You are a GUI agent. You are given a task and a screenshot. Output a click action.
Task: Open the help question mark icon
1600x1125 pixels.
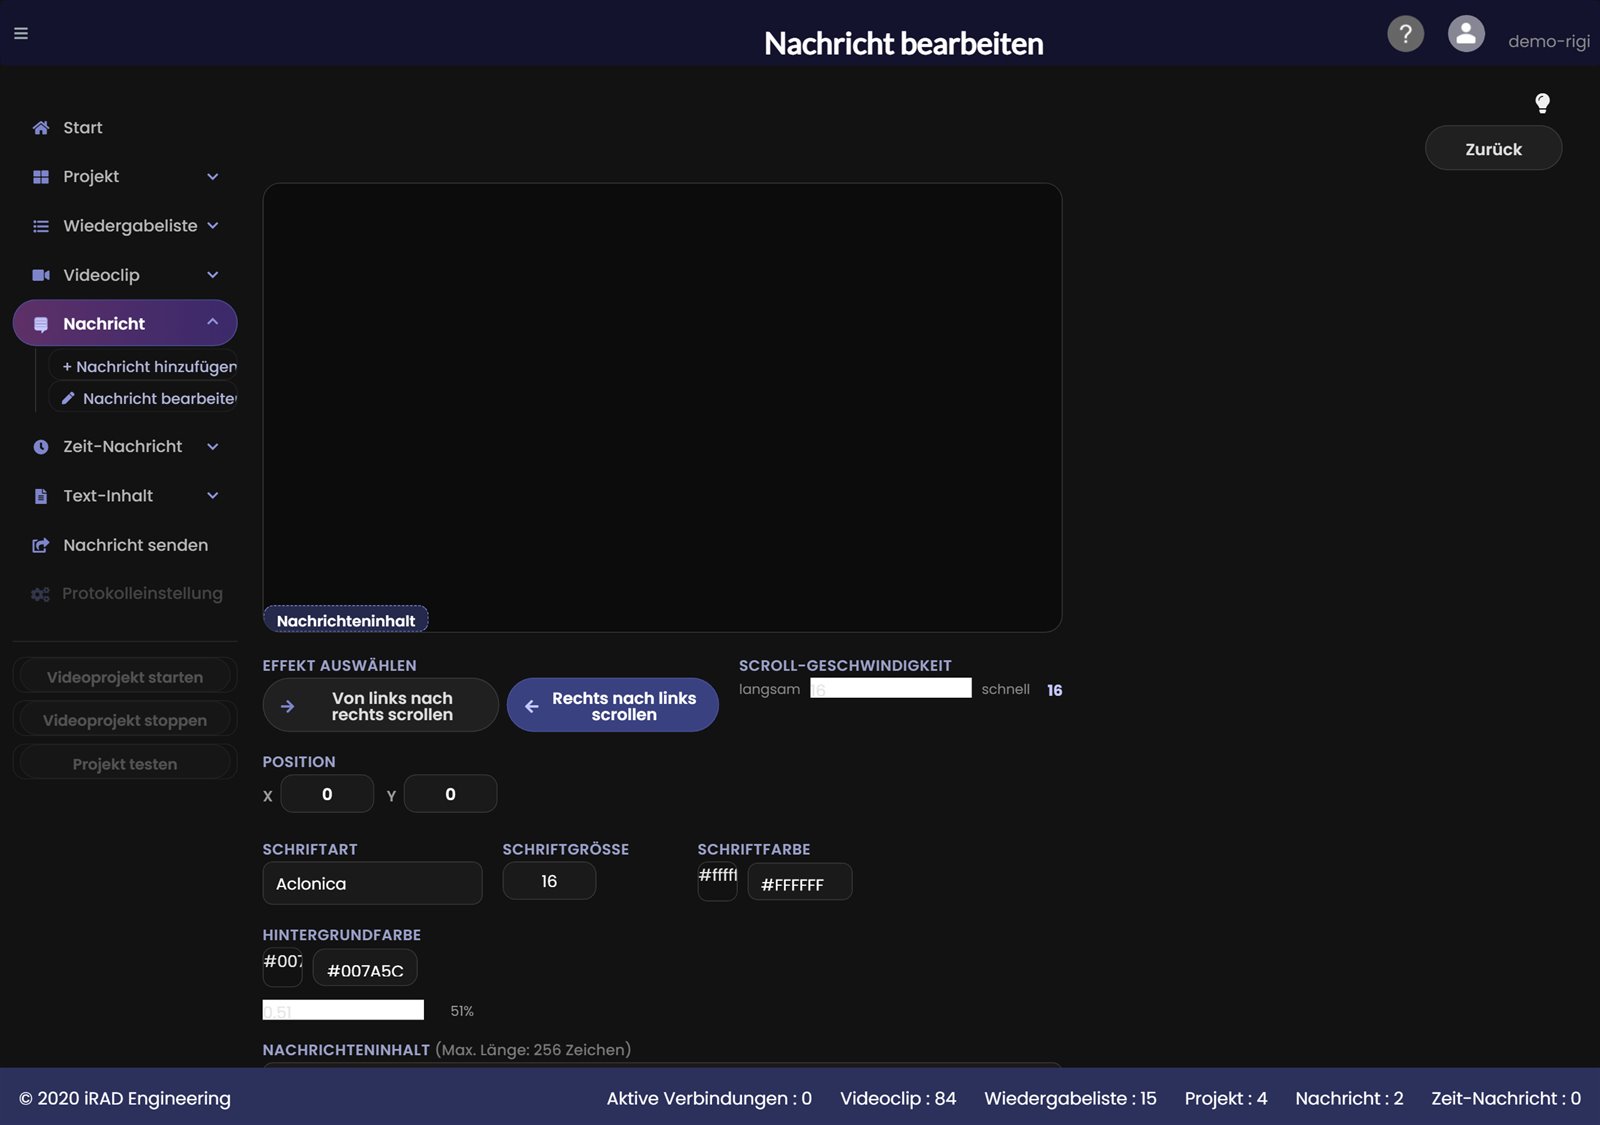[1405, 34]
